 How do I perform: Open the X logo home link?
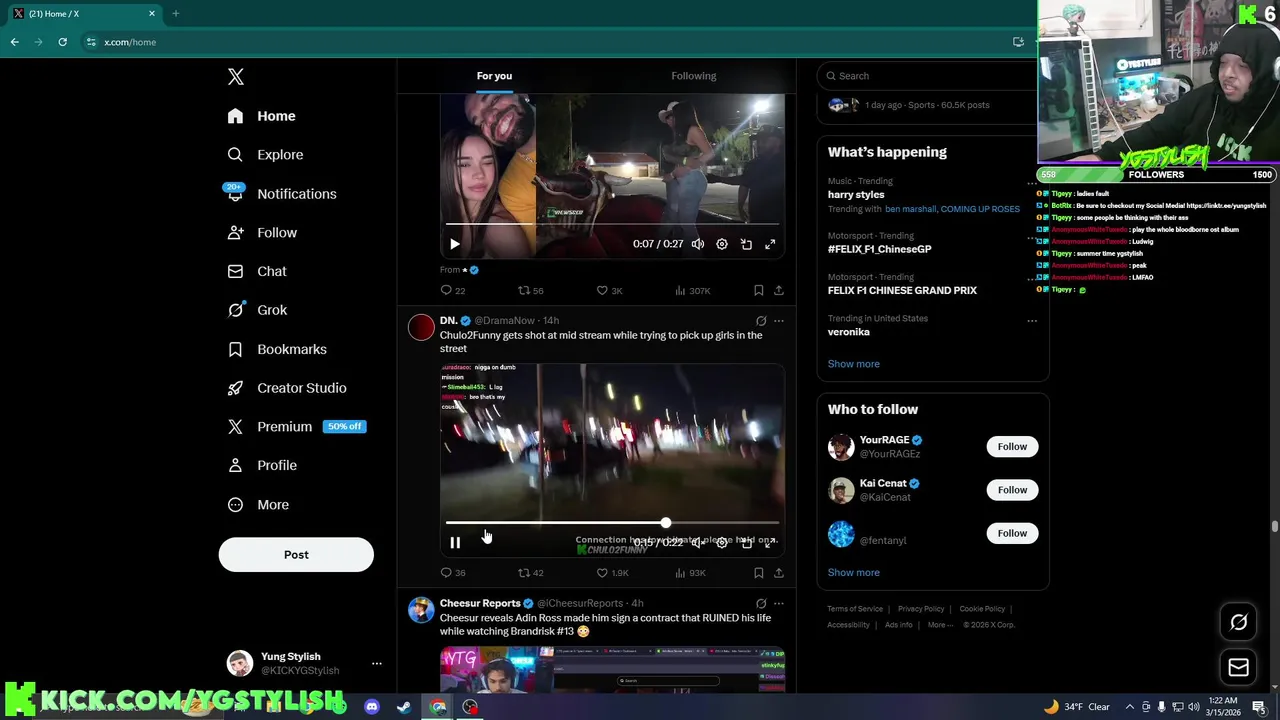point(235,77)
